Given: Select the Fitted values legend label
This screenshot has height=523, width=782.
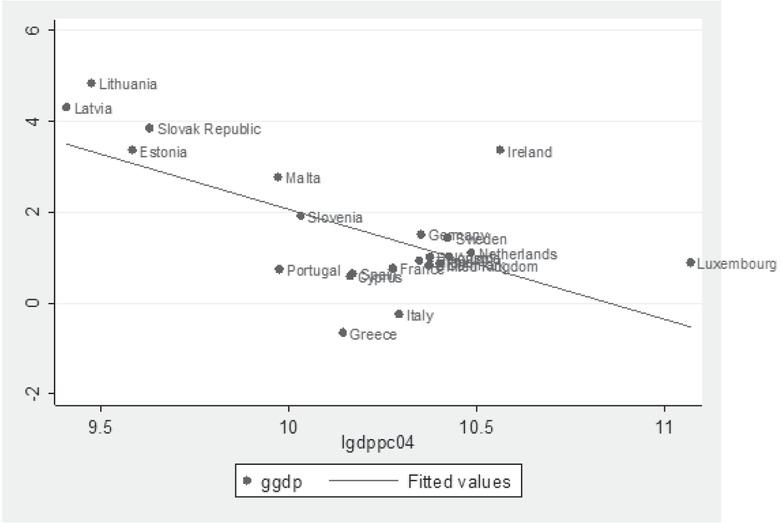Looking at the screenshot, I should (x=459, y=481).
